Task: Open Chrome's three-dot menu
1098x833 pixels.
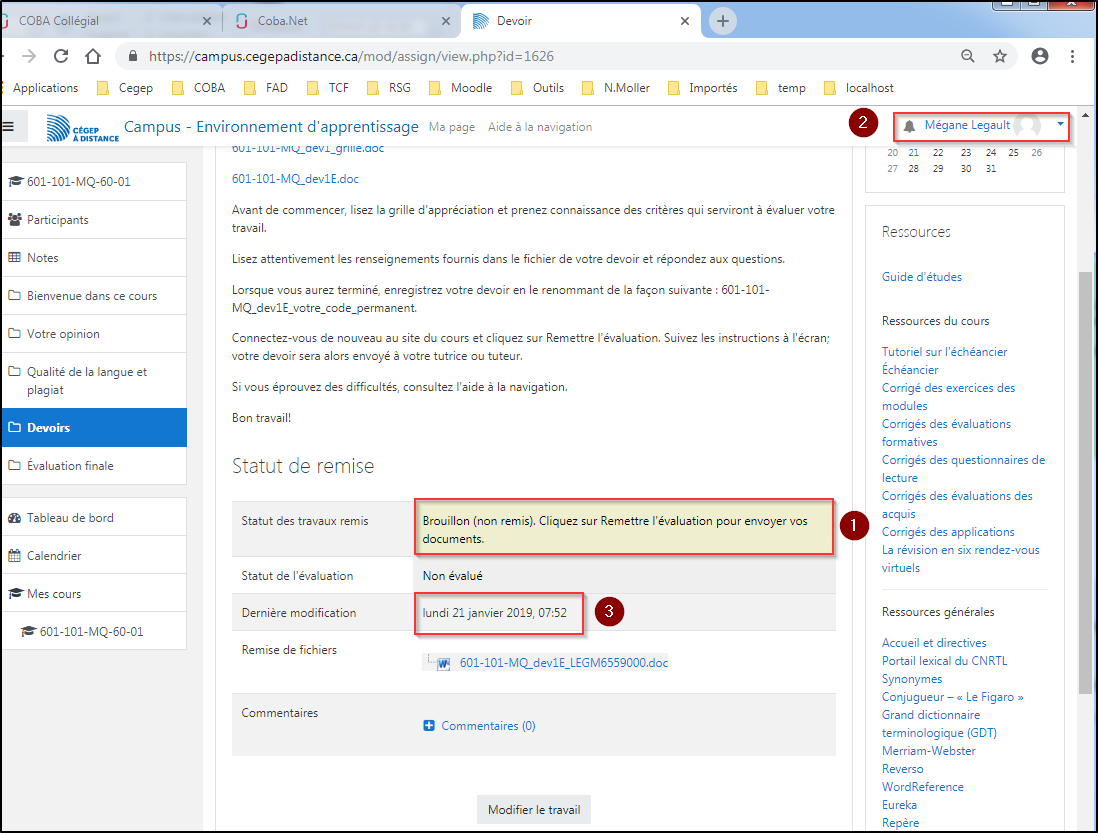Action: tap(1072, 57)
